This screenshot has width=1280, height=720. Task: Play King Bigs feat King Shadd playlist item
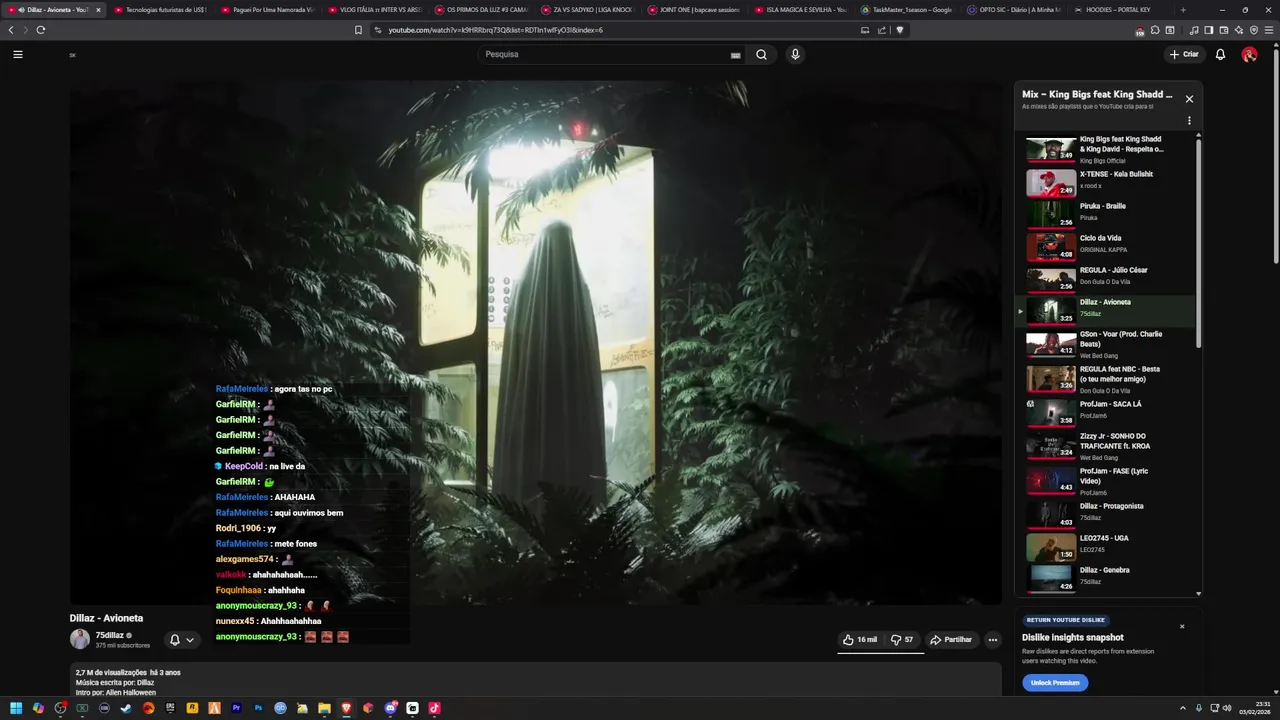pyautogui.click(x=1110, y=149)
